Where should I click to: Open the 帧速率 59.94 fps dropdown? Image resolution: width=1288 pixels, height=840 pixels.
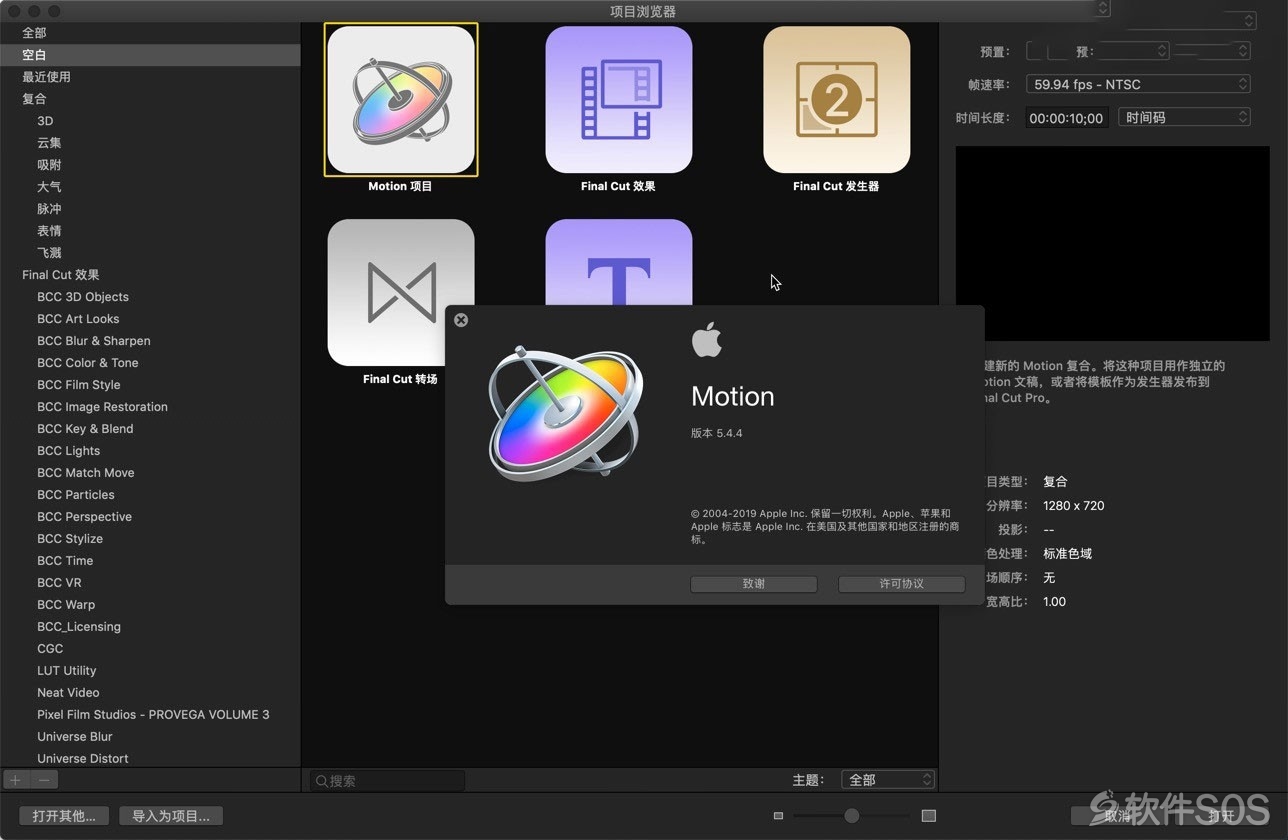coord(1139,85)
